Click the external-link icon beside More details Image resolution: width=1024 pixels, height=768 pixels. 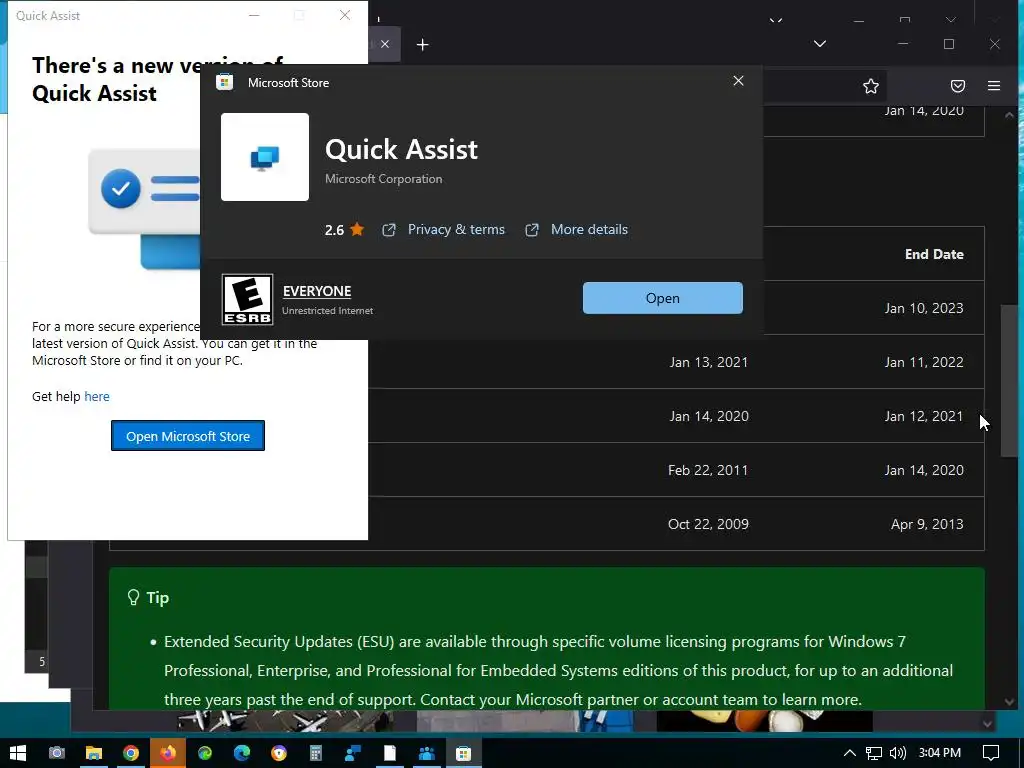(x=532, y=230)
